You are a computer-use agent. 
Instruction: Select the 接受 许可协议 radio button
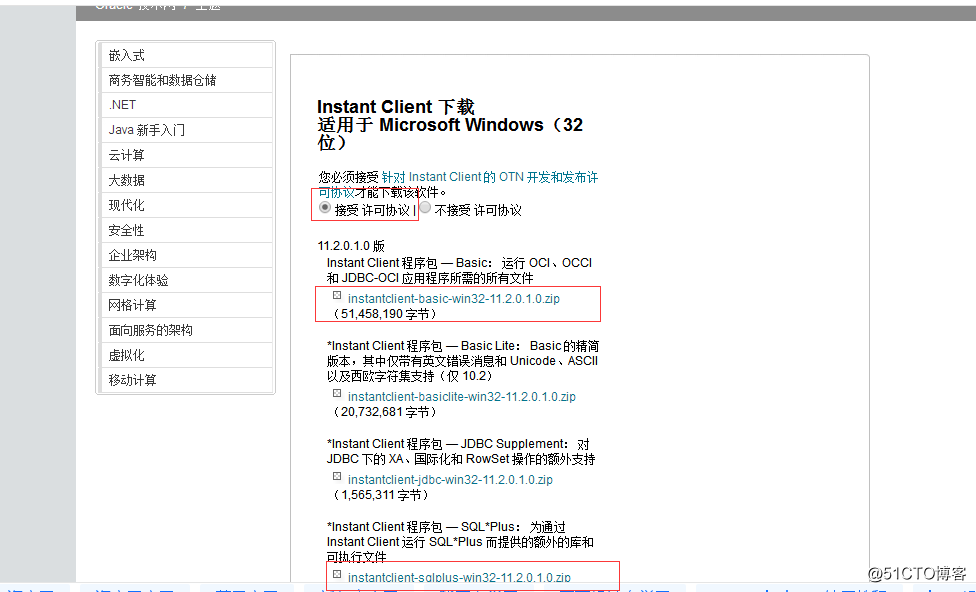324,207
